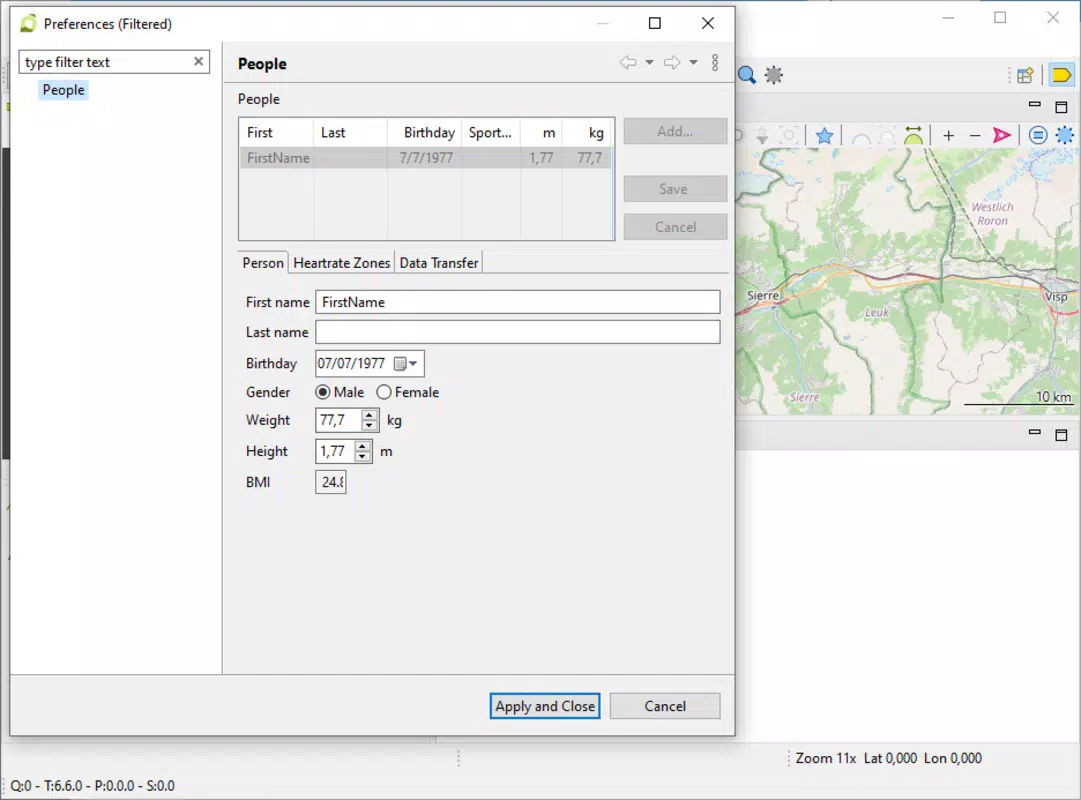Click the green dome icon with double arrow

(x=913, y=135)
